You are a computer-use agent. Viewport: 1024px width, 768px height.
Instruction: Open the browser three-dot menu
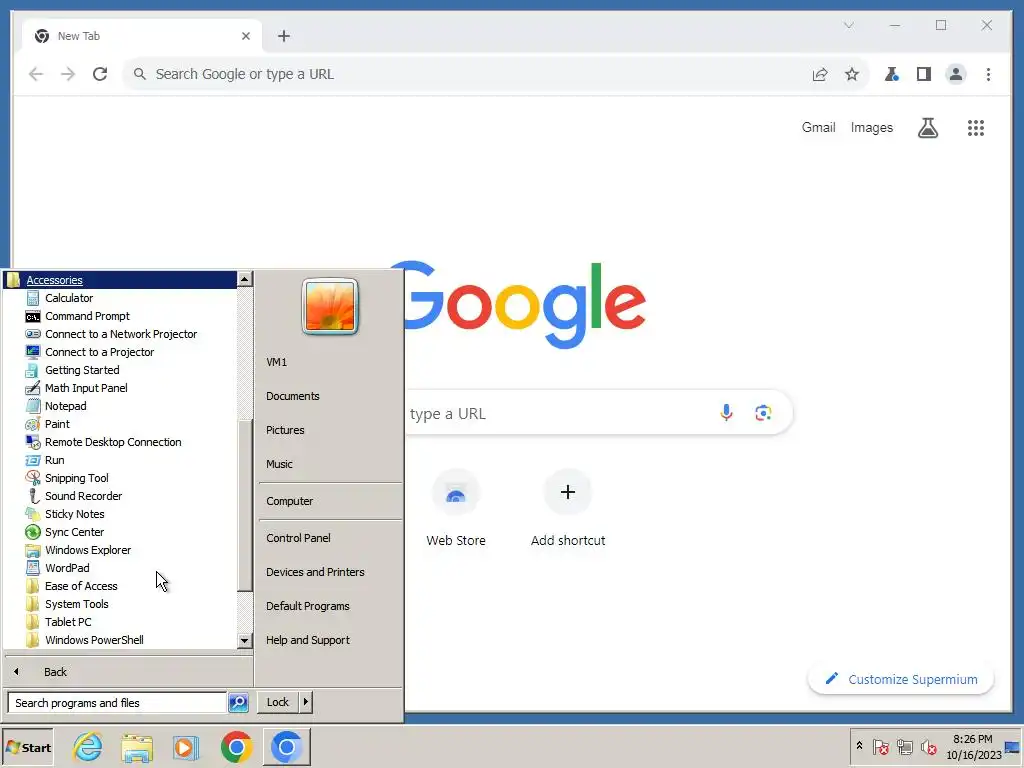point(988,74)
